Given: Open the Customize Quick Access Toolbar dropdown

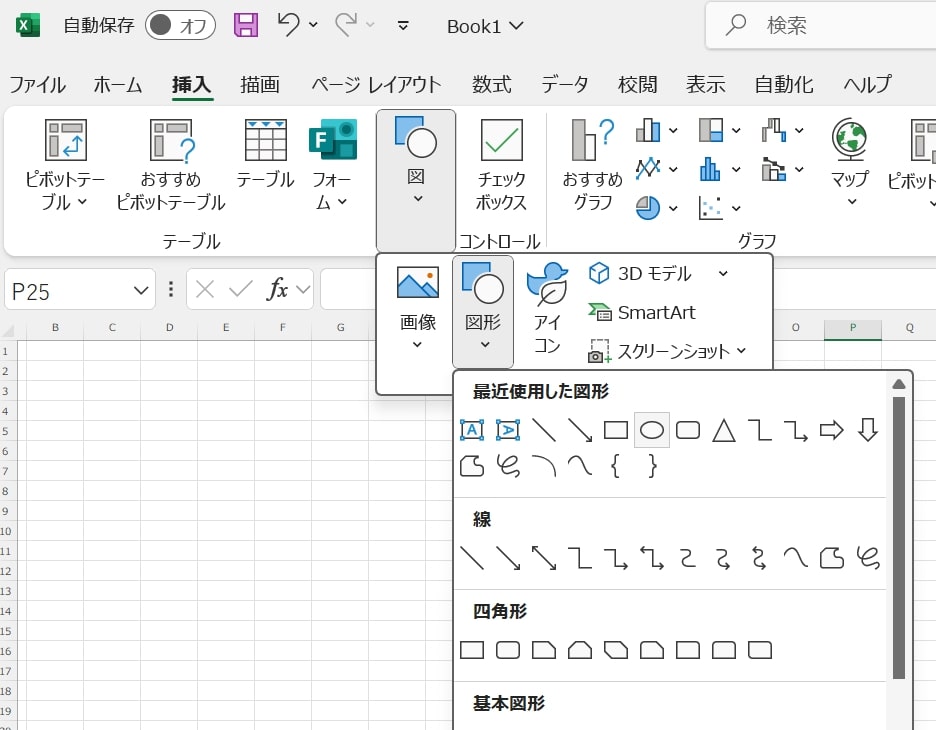Looking at the screenshot, I should point(404,26).
